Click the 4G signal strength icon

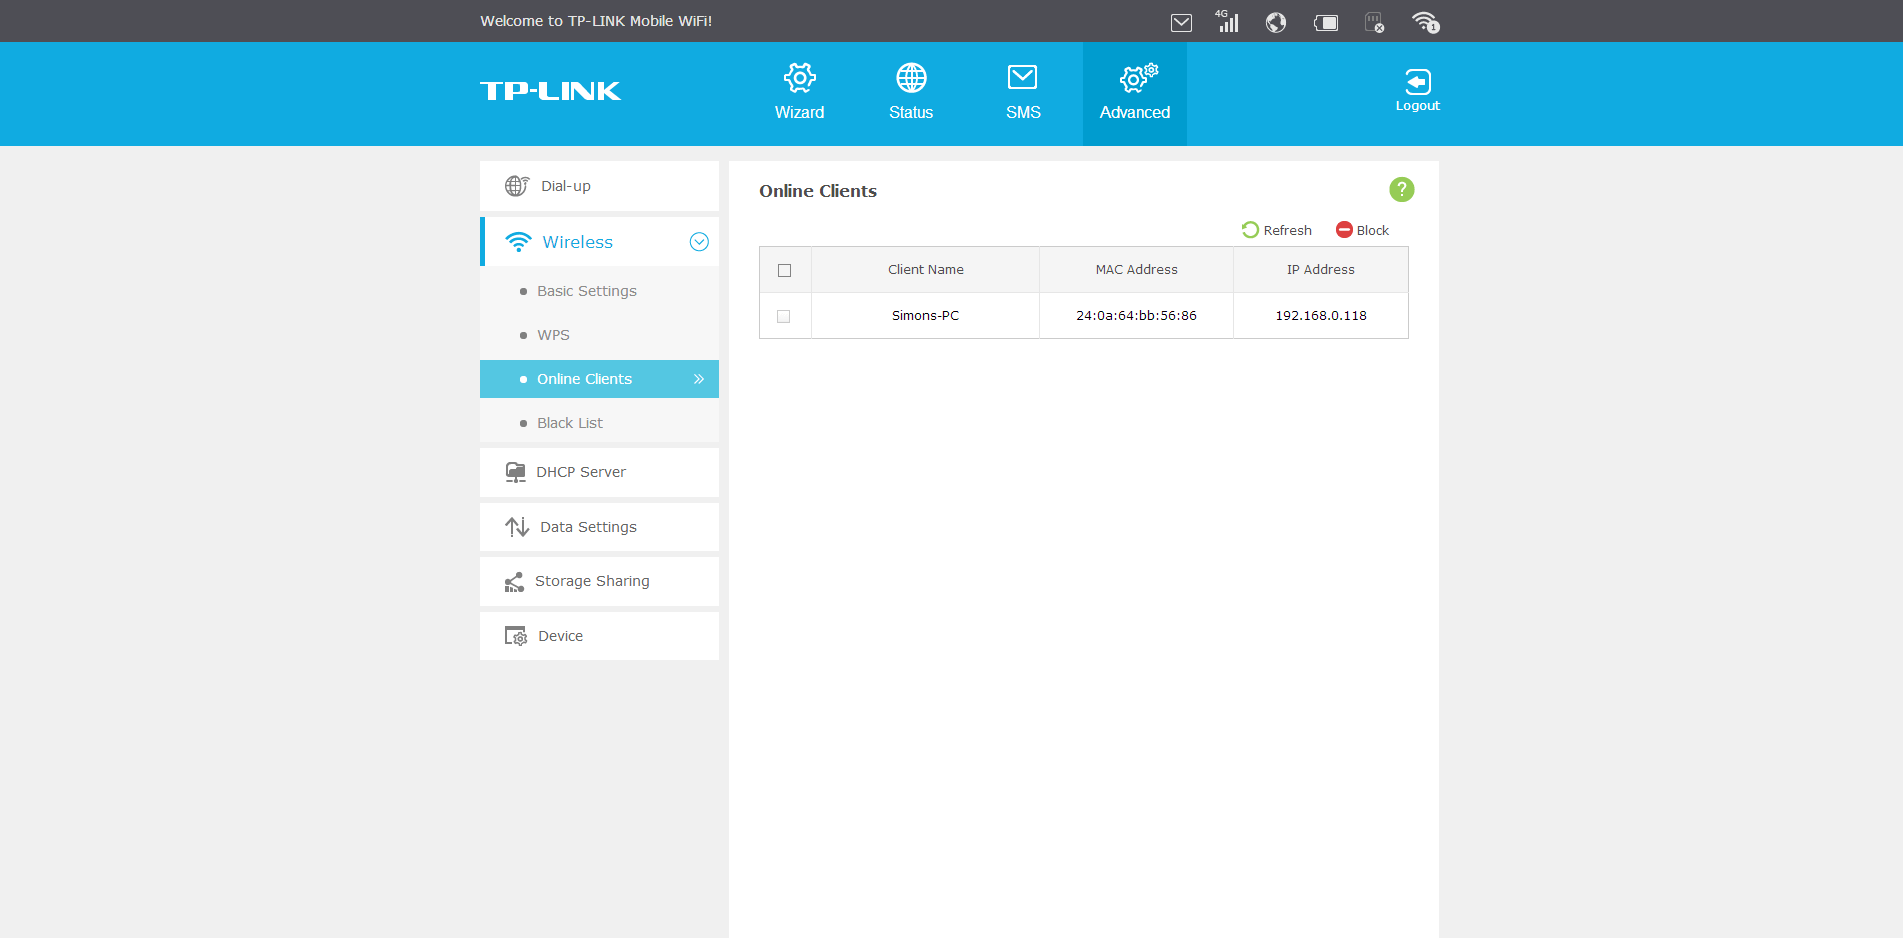(x=1227, y=21)
